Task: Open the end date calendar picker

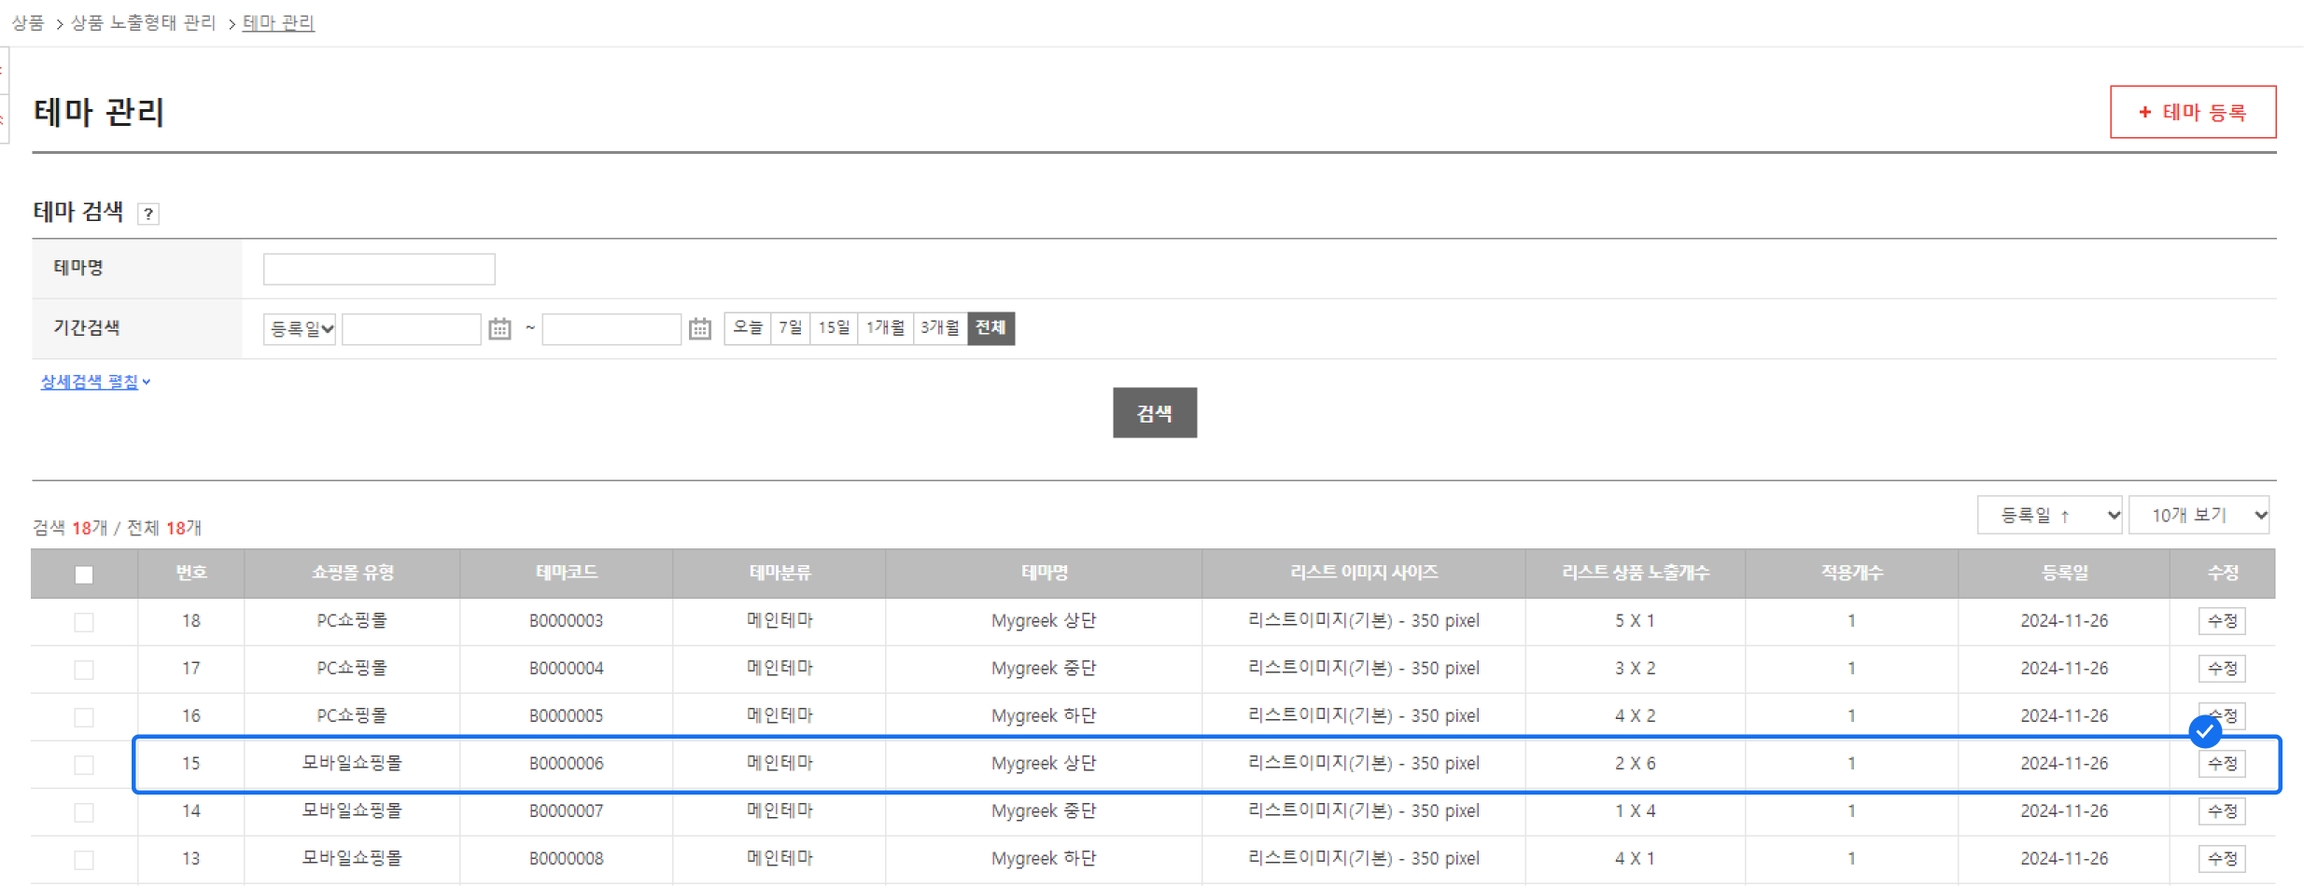Action: [700, 329]
